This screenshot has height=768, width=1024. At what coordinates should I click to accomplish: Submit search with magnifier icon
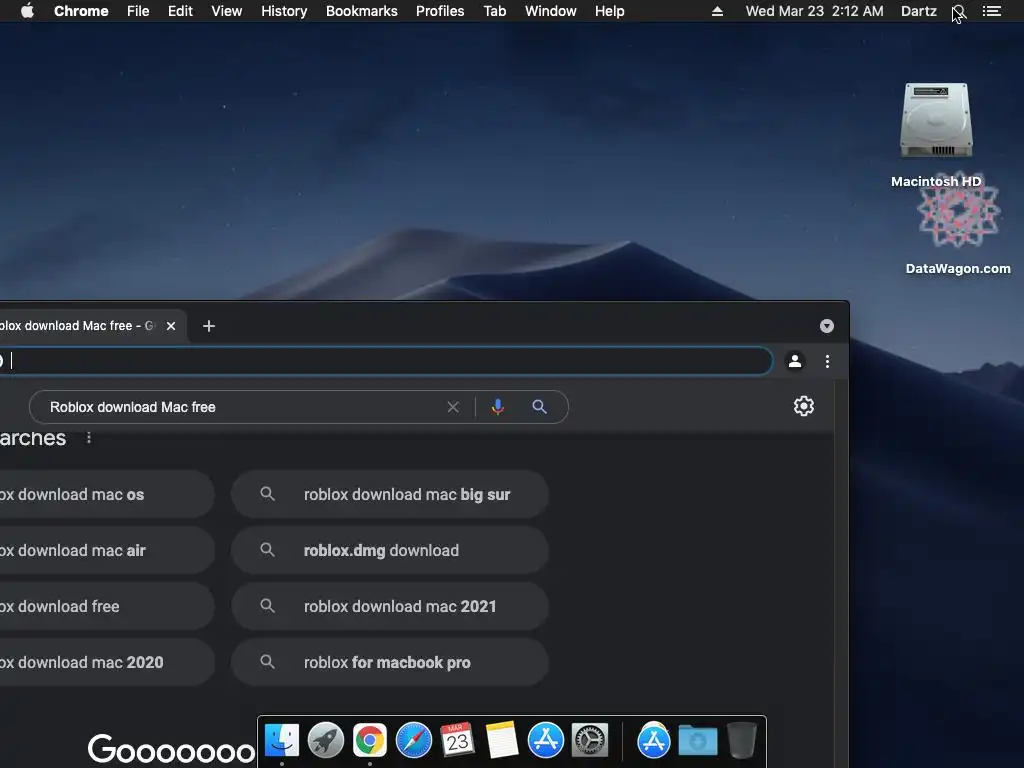539,407
